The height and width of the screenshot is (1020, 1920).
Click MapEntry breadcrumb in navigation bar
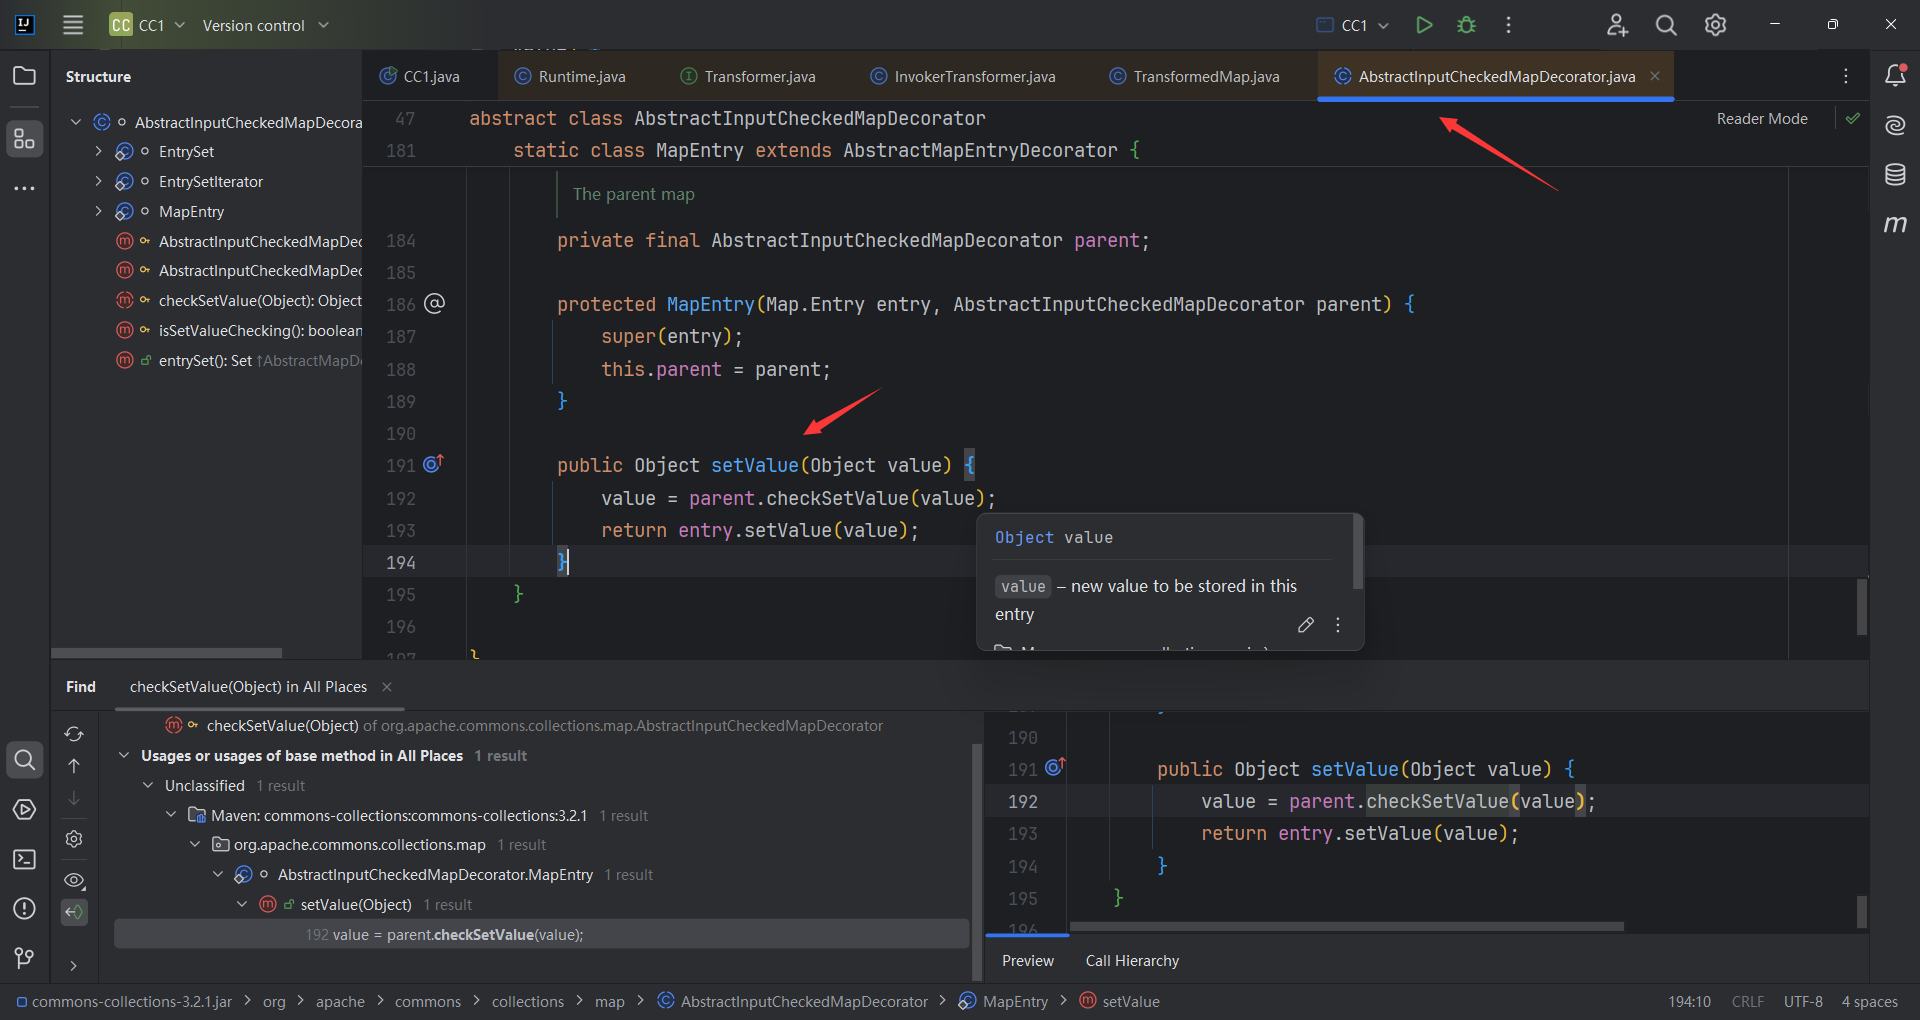pos(1003,1002)
